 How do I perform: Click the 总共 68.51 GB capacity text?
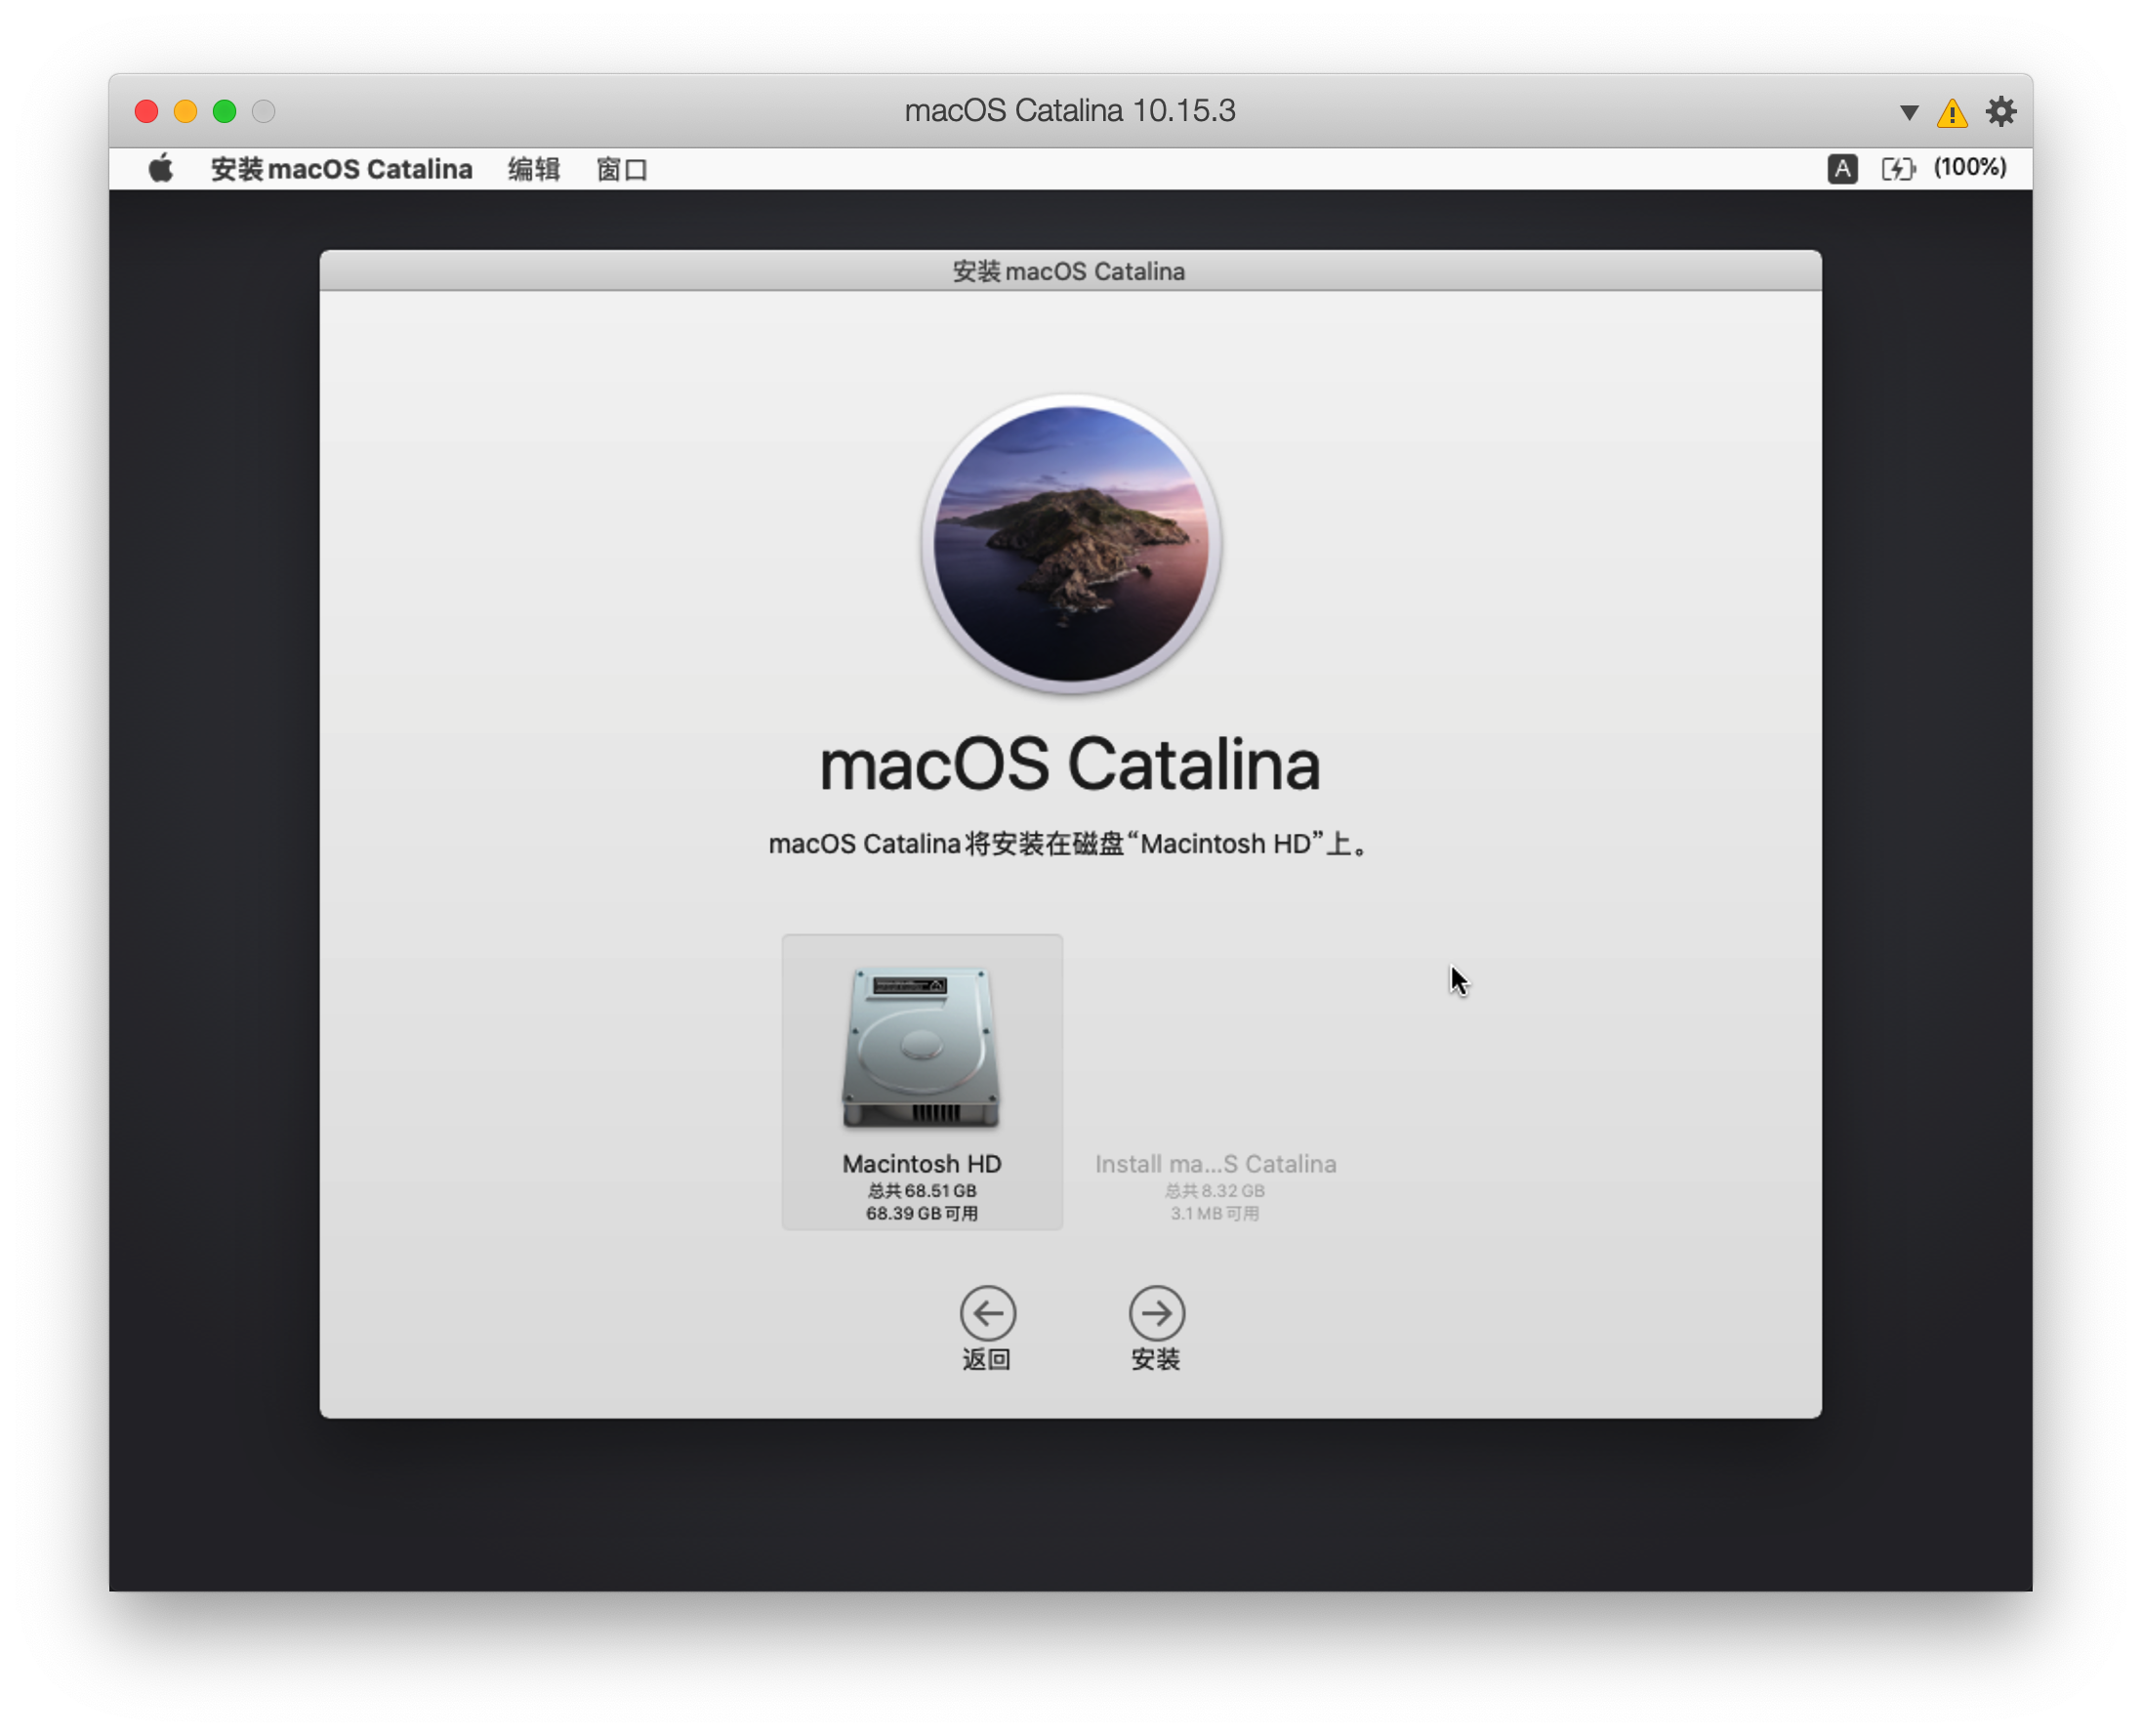pyautogui.click(x=921, y=1190)
